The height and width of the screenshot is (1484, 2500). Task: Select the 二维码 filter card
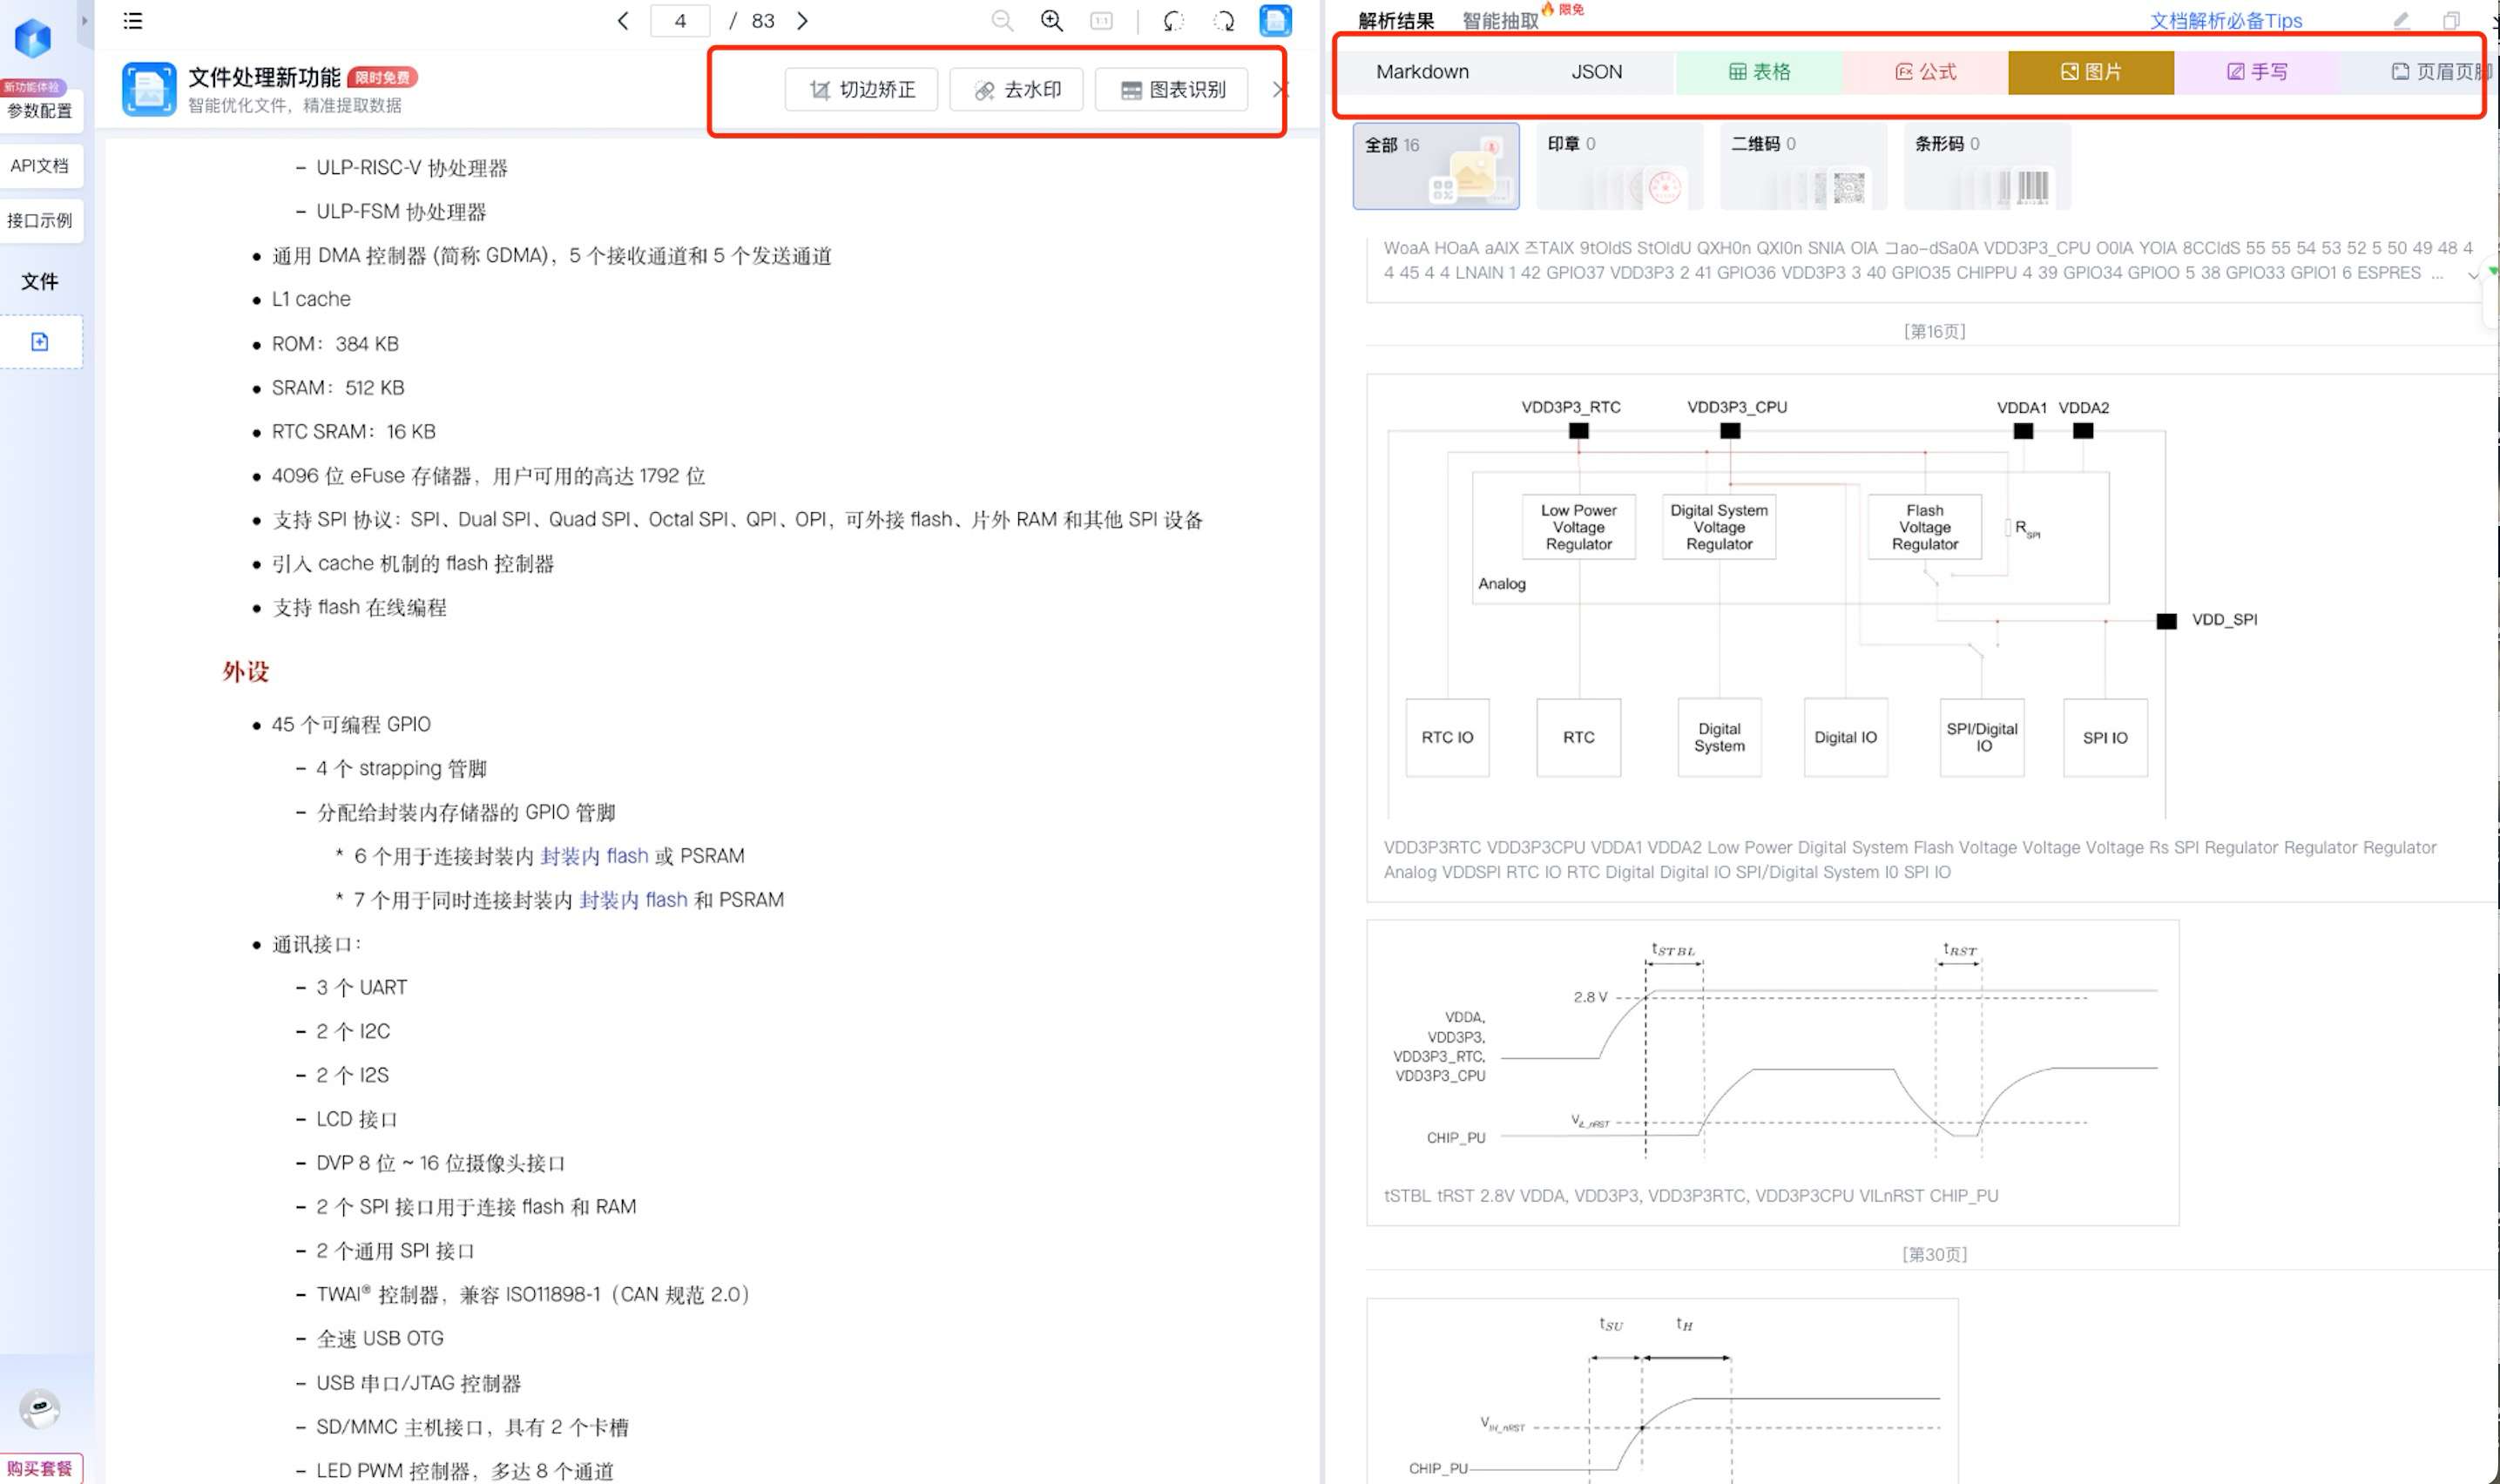click(1802, 166)
